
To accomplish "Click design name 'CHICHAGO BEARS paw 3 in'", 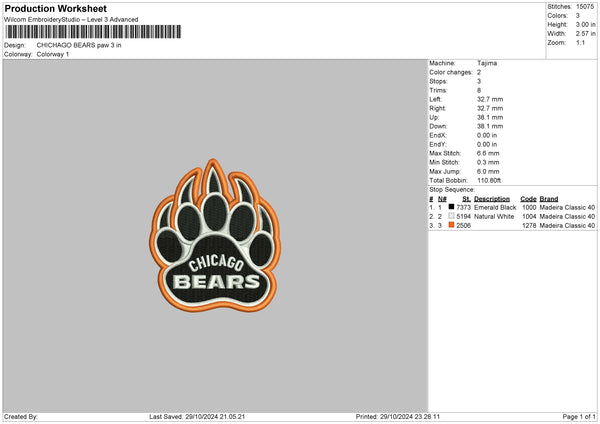I will click(x=79, y=45).
